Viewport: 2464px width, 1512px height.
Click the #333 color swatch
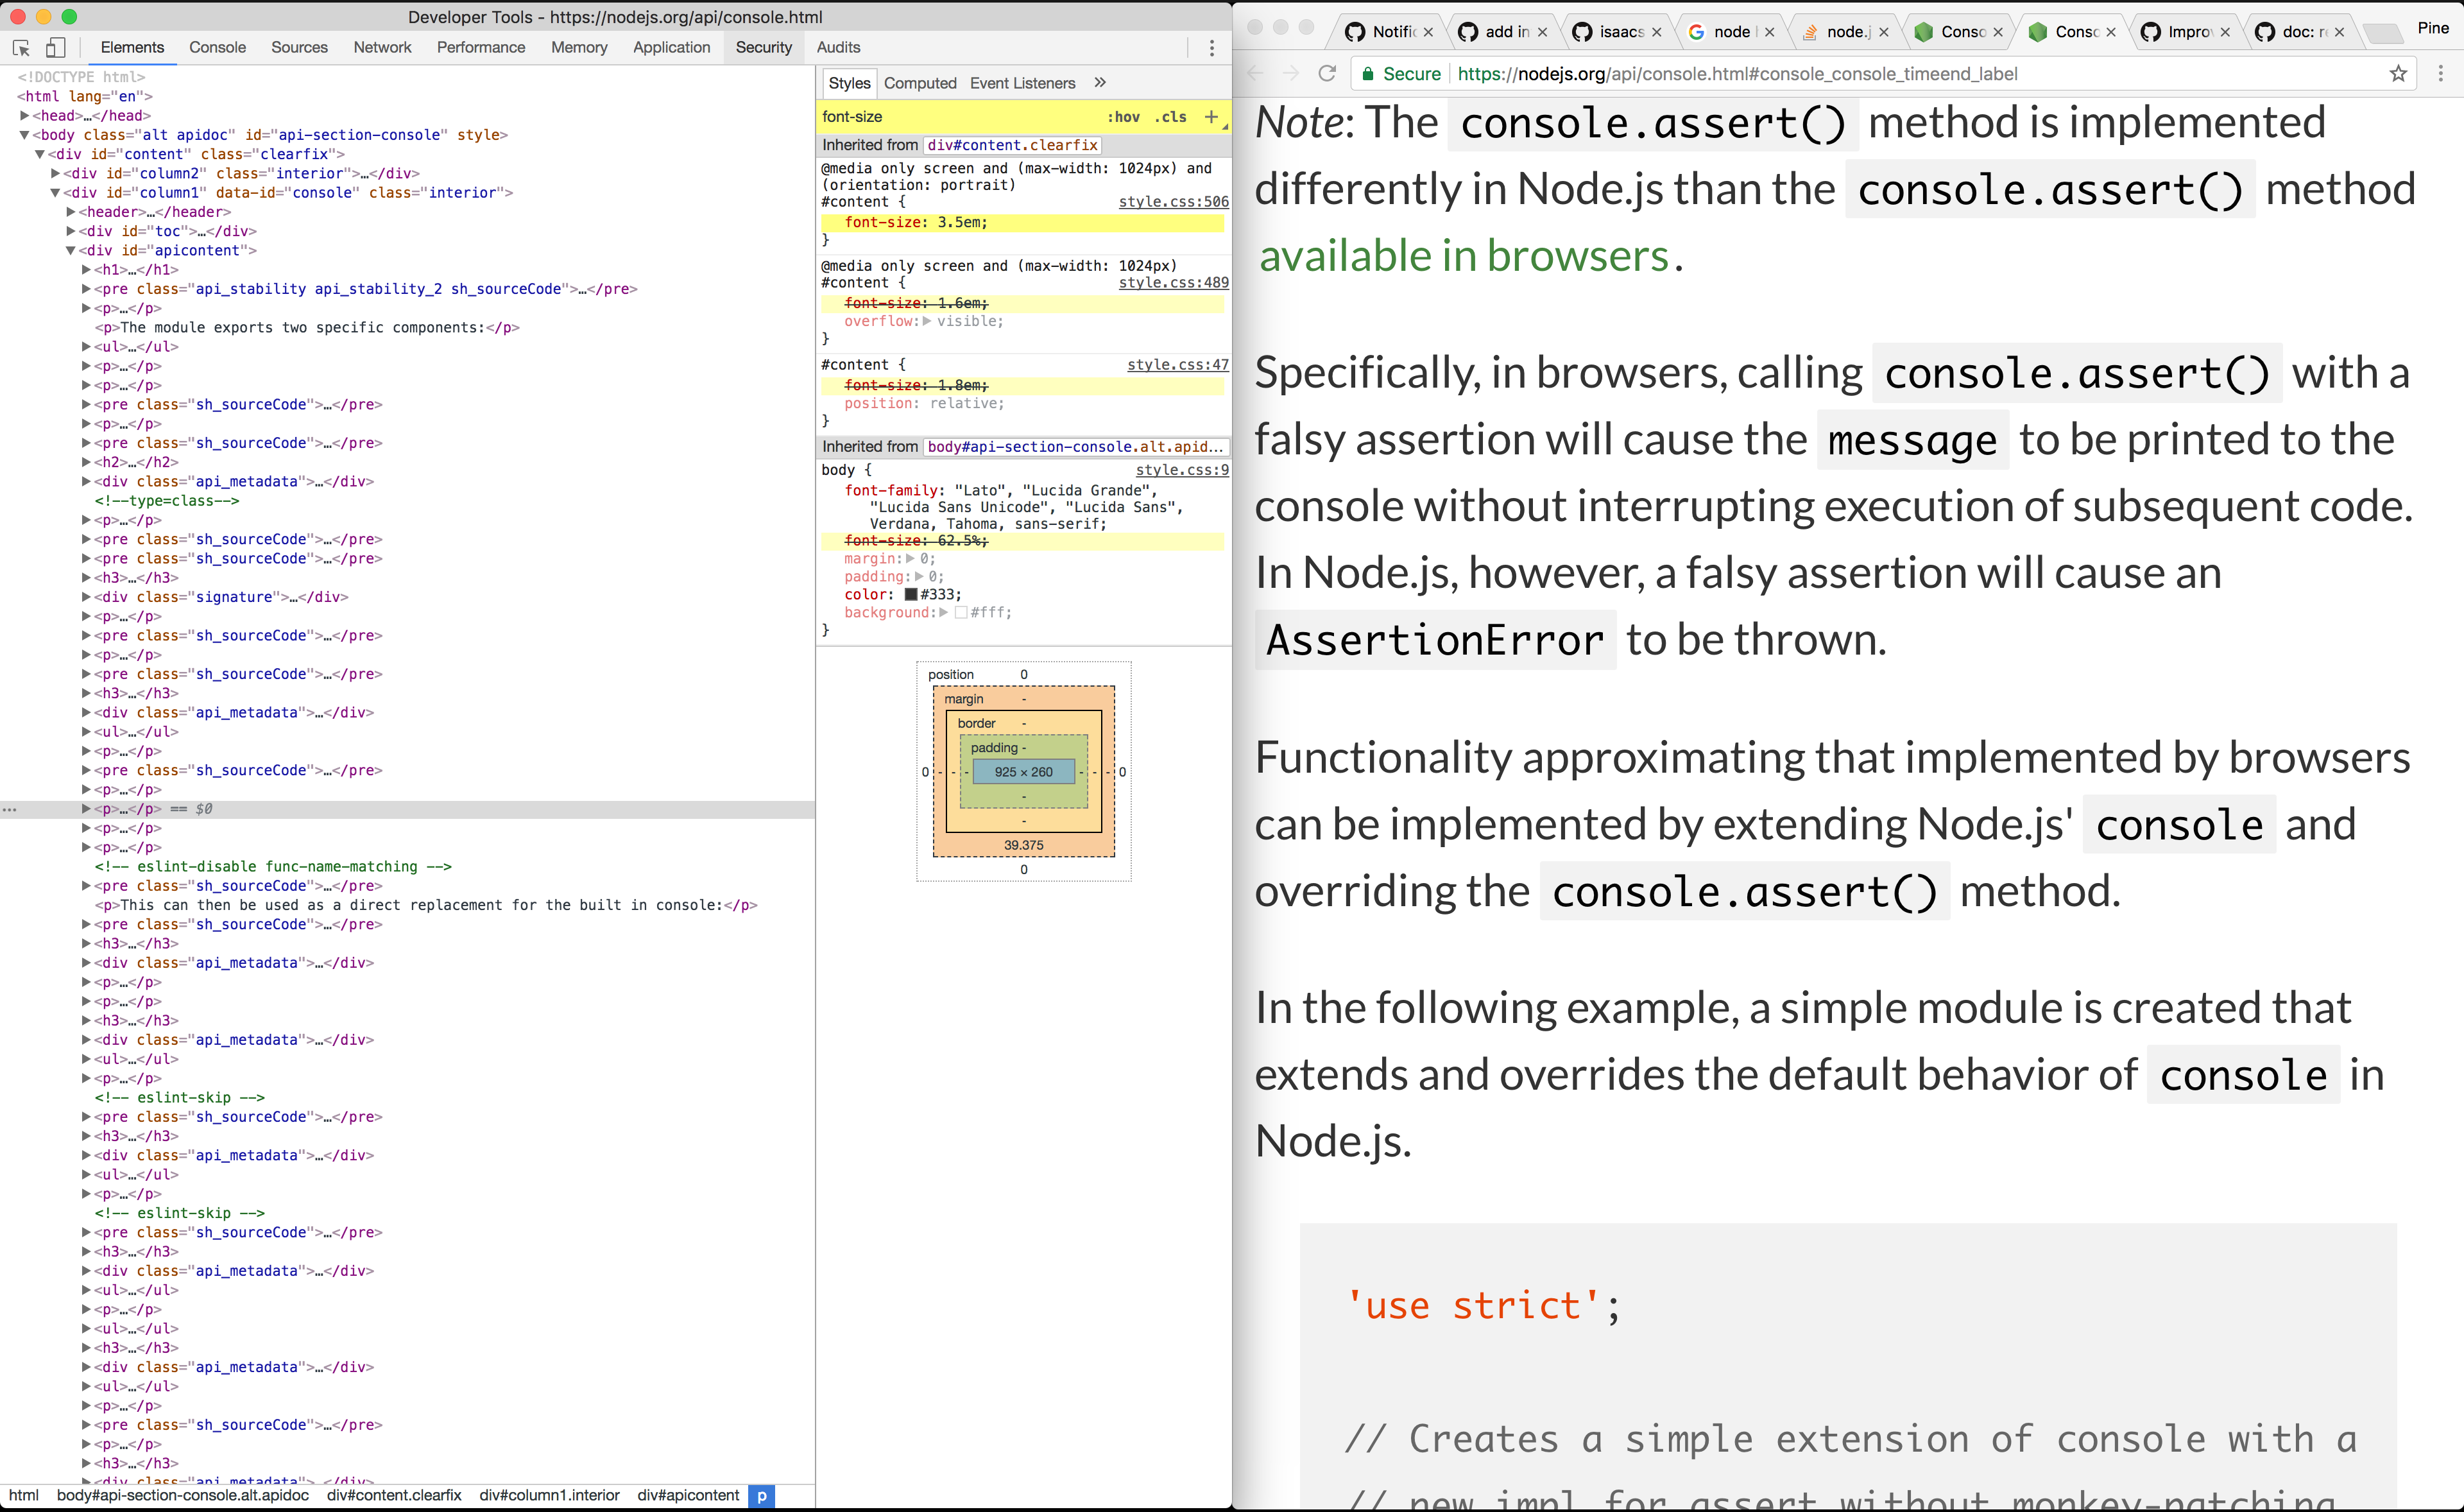(x=911, y=595)
